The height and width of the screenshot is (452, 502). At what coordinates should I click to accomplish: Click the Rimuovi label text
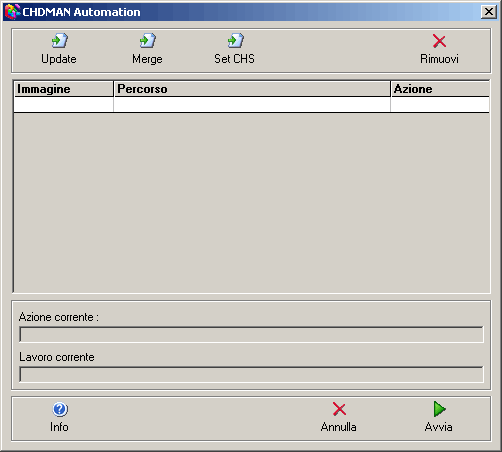439,59
